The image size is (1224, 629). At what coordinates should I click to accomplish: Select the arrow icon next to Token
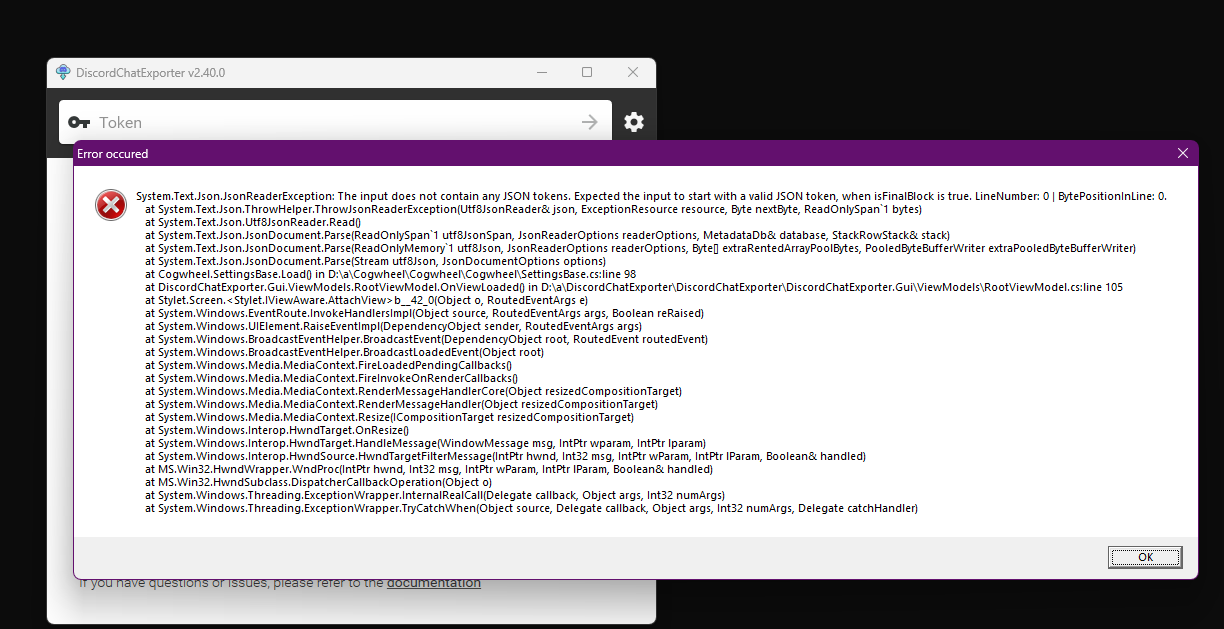click(x=589, y=122)
